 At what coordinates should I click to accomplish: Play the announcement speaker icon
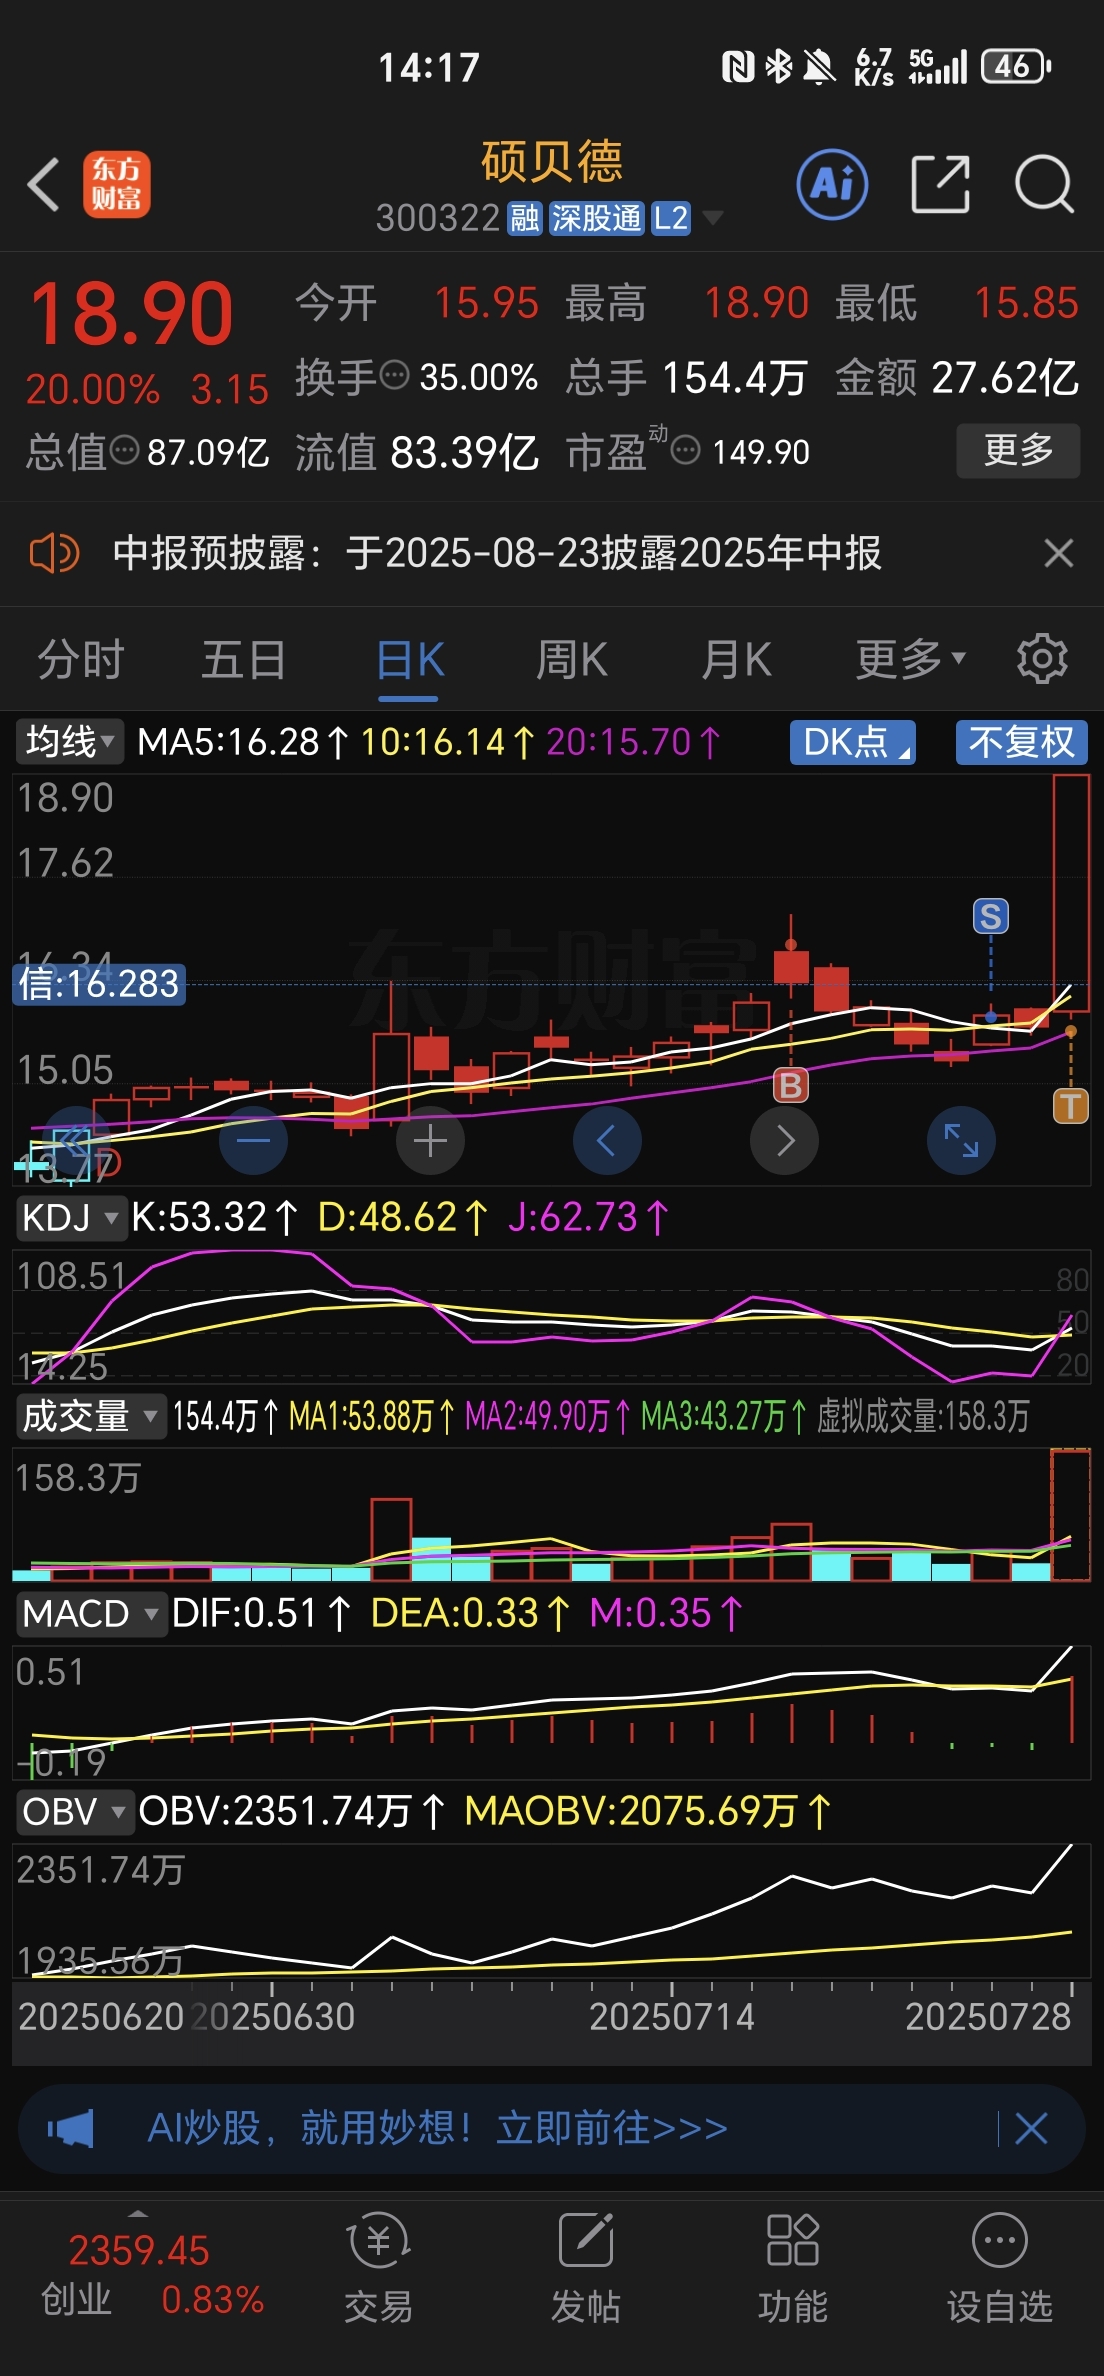(54, 553)
